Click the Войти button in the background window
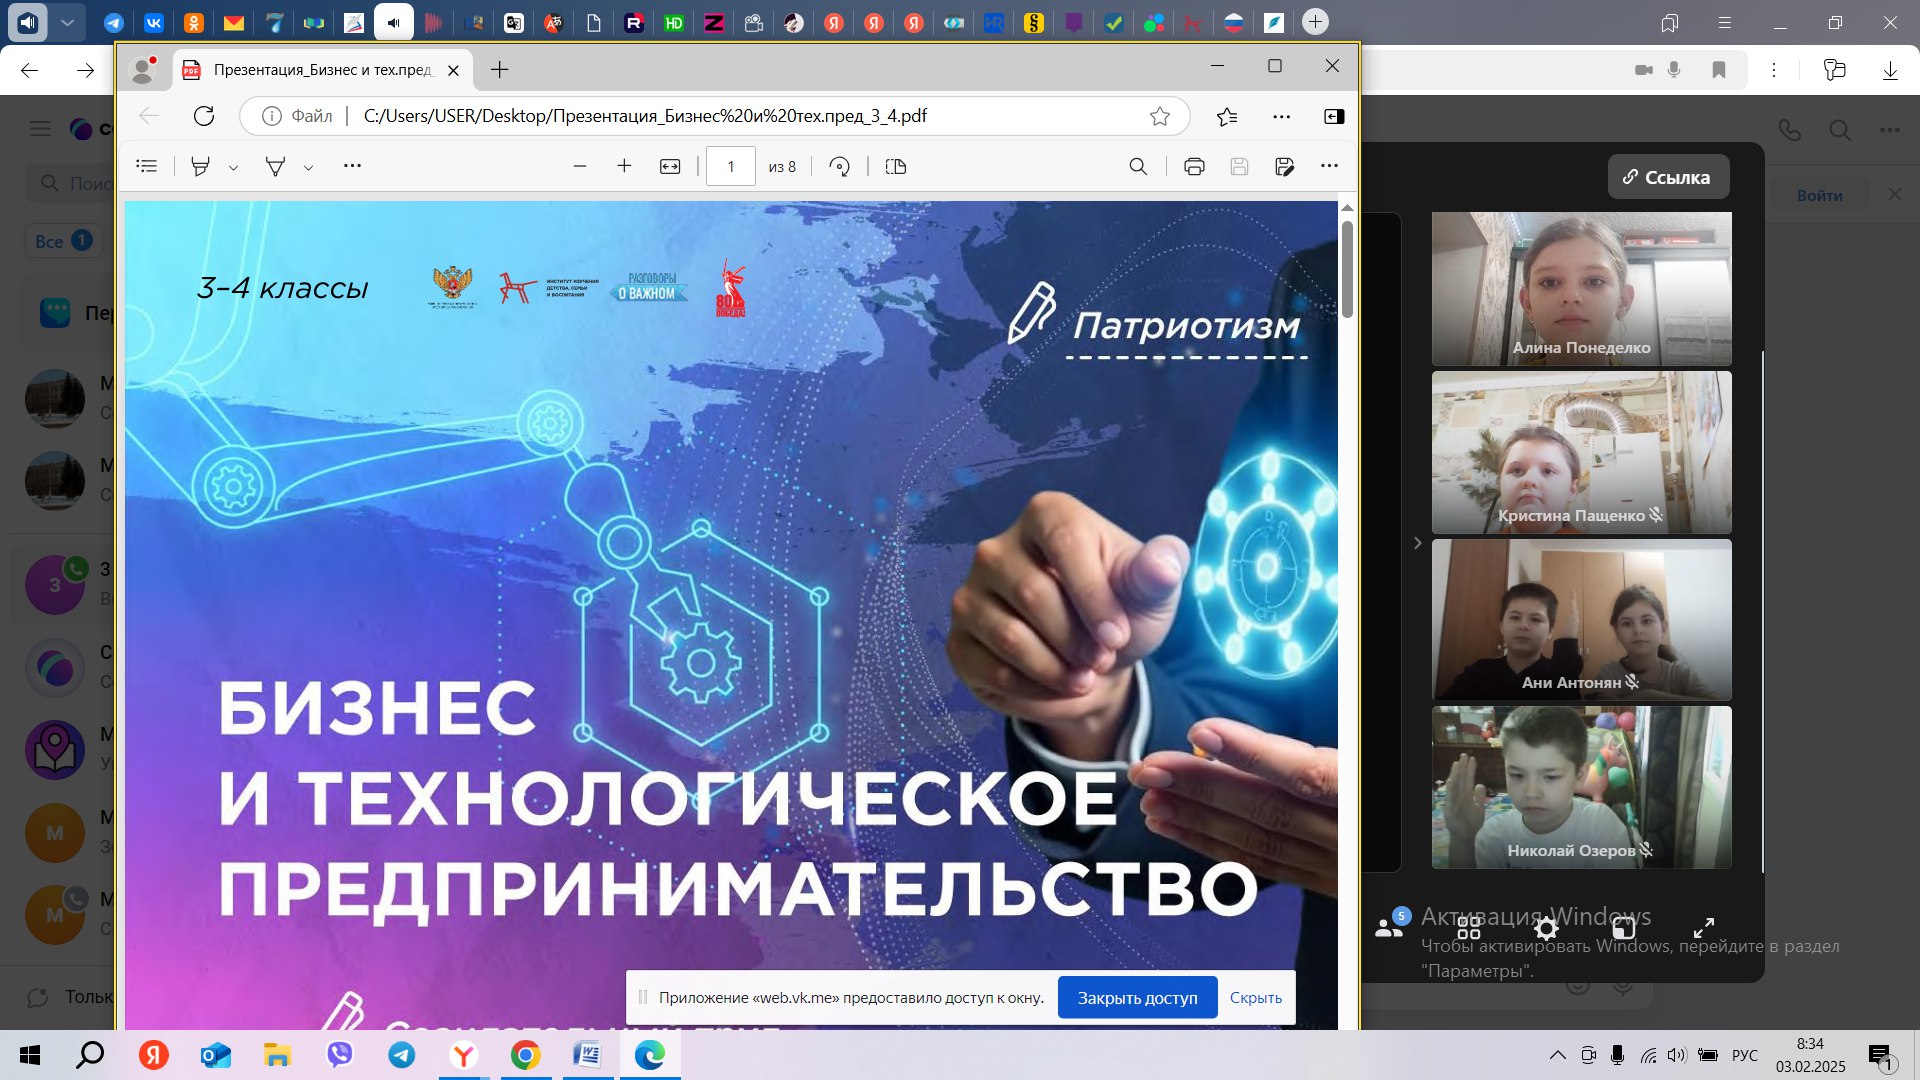The width and height of the screenshot is (1920, 1080). [1819, 195]
